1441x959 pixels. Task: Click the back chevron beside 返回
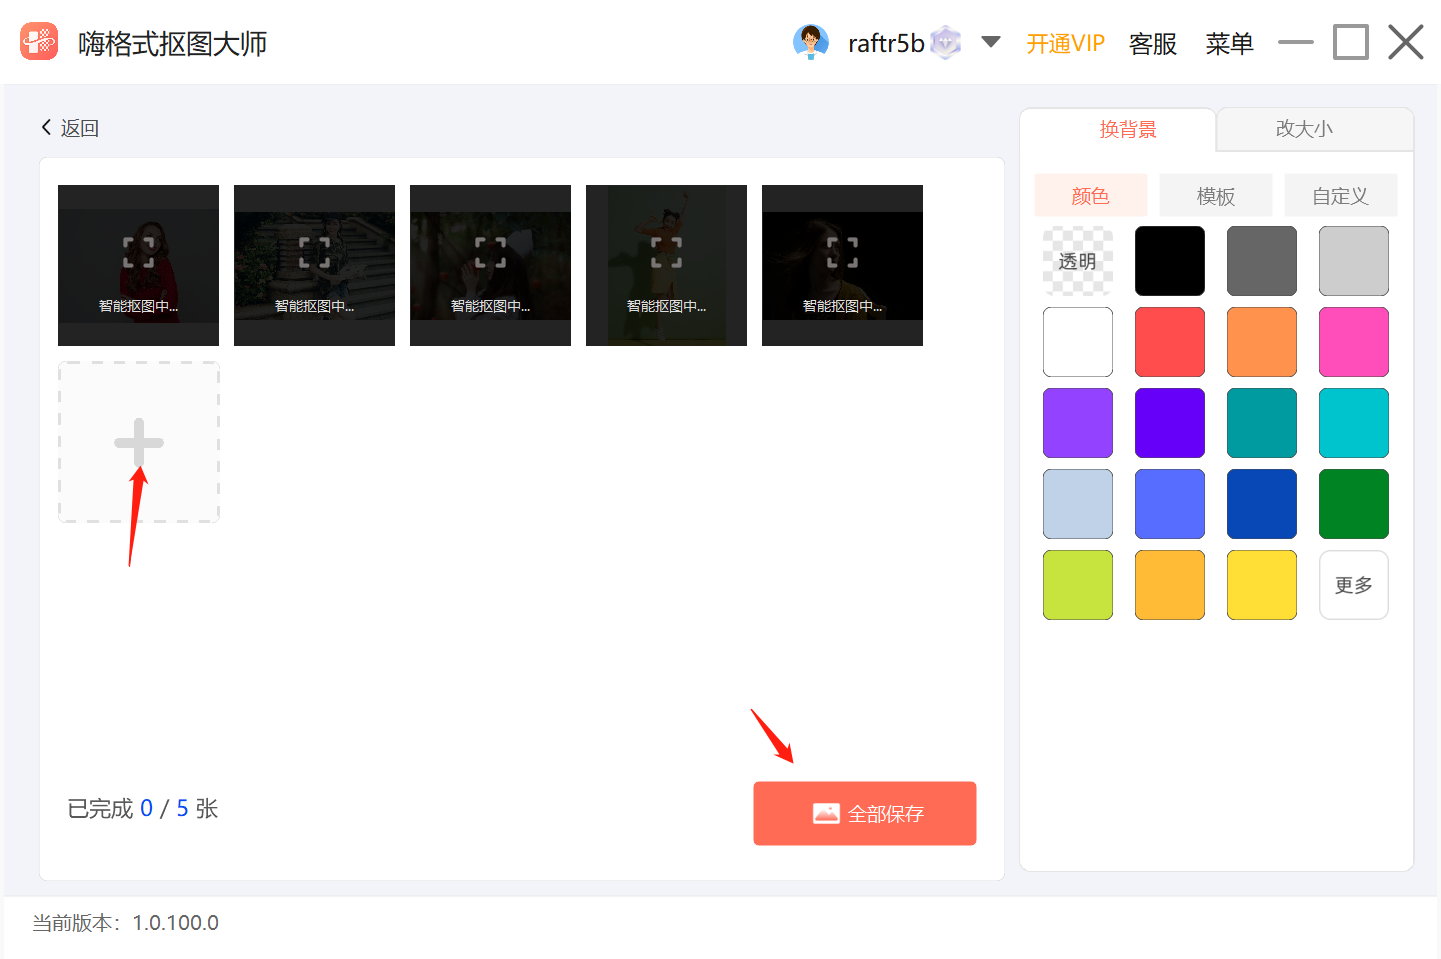46,127
